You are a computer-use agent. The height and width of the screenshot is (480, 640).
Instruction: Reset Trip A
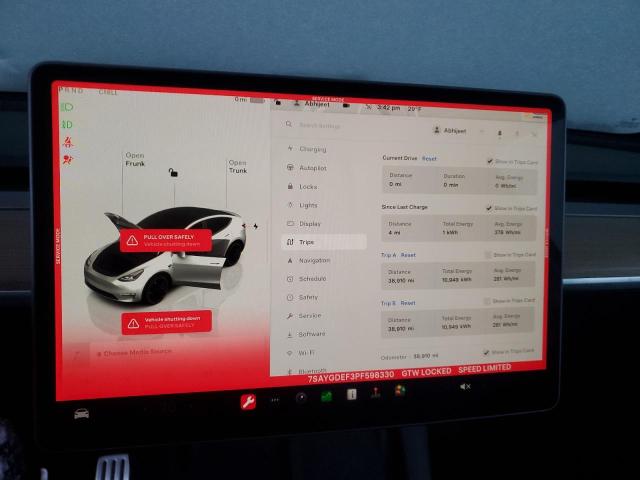pos(408,255)
